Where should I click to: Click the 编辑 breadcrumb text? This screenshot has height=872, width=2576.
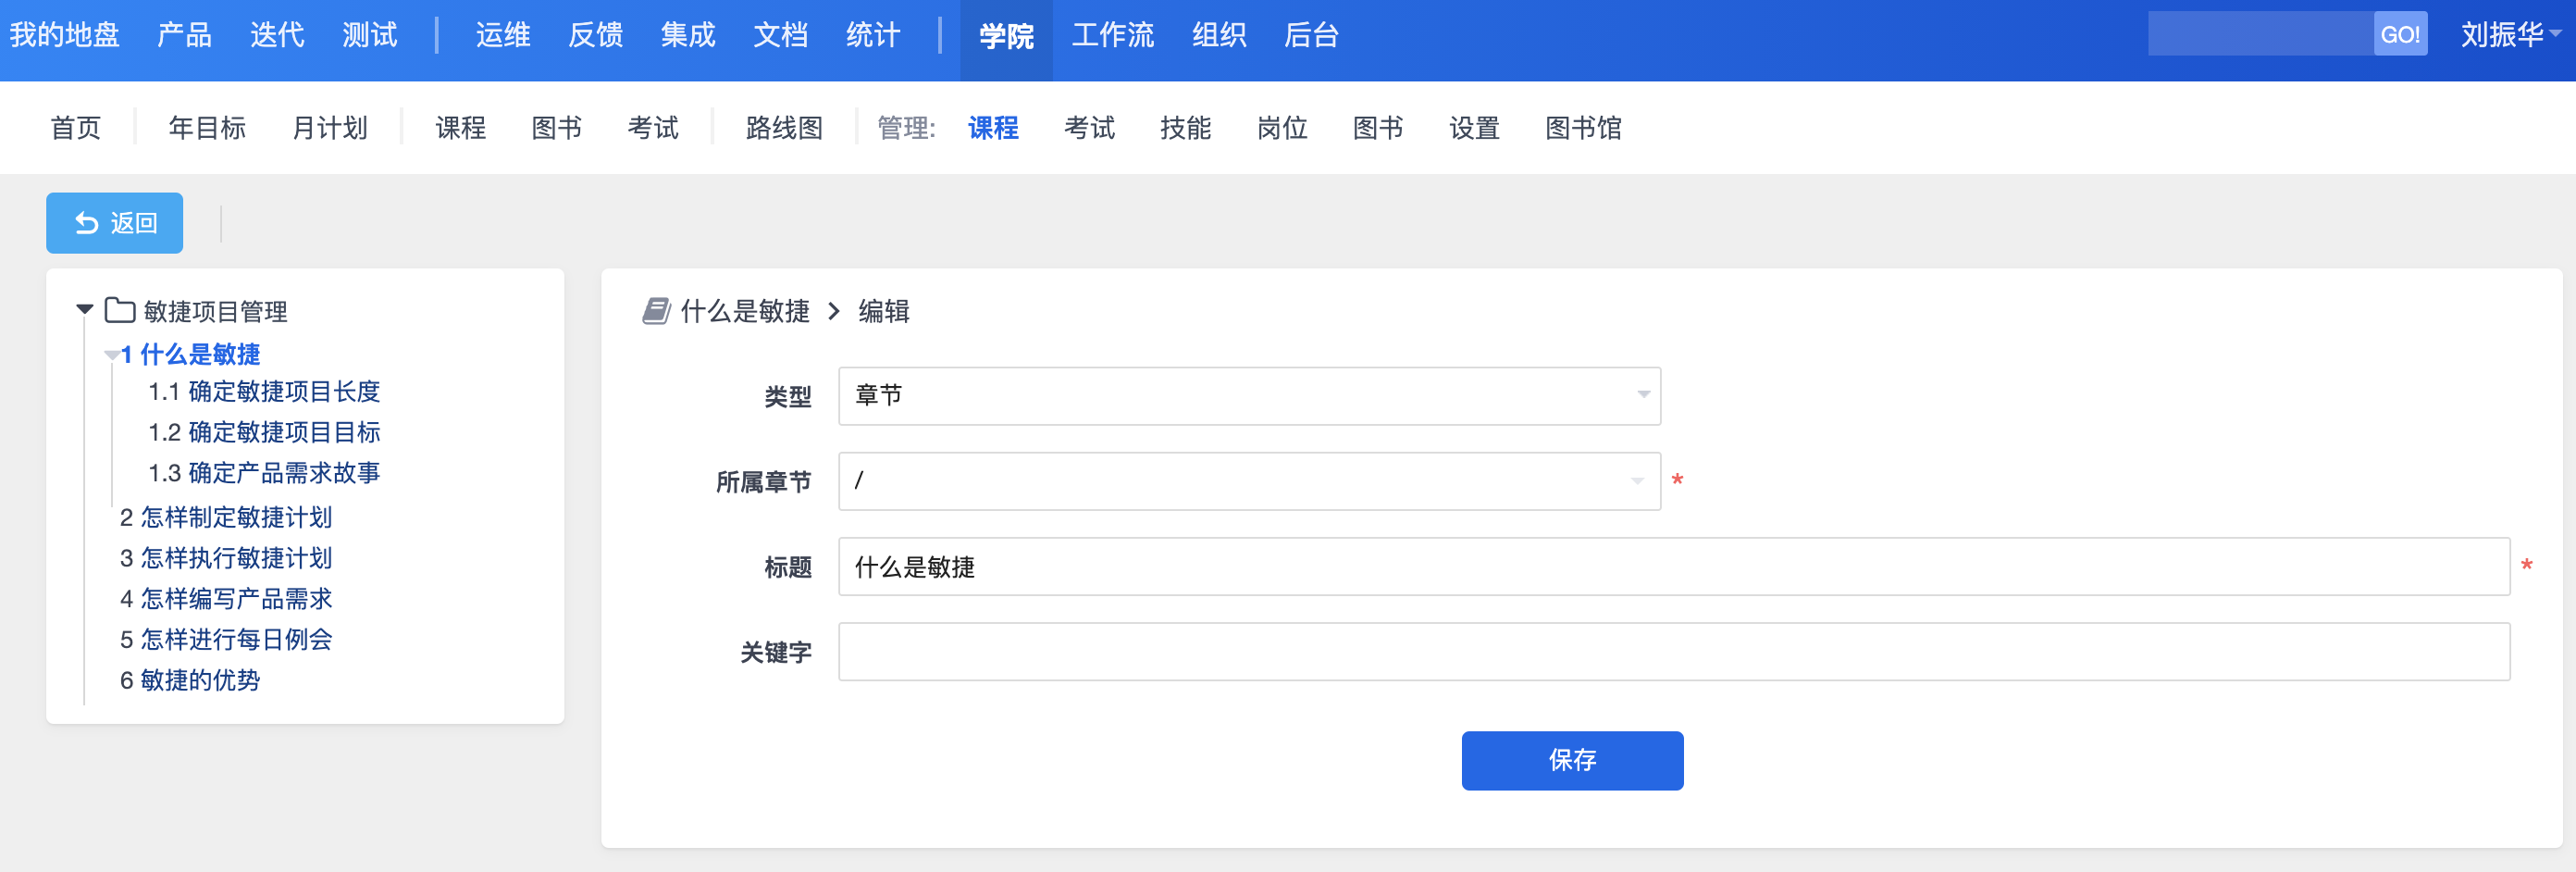click(884, 311)
